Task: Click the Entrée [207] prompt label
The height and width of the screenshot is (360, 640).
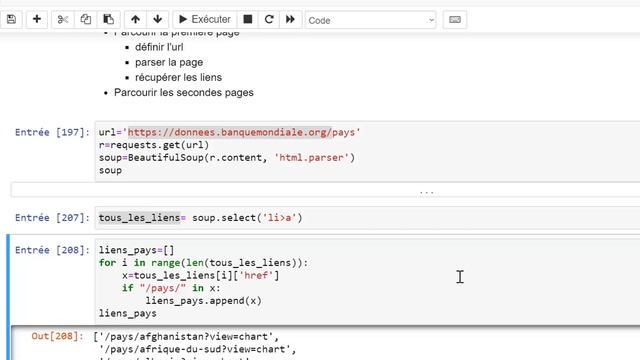Action: tap(52, 218)
